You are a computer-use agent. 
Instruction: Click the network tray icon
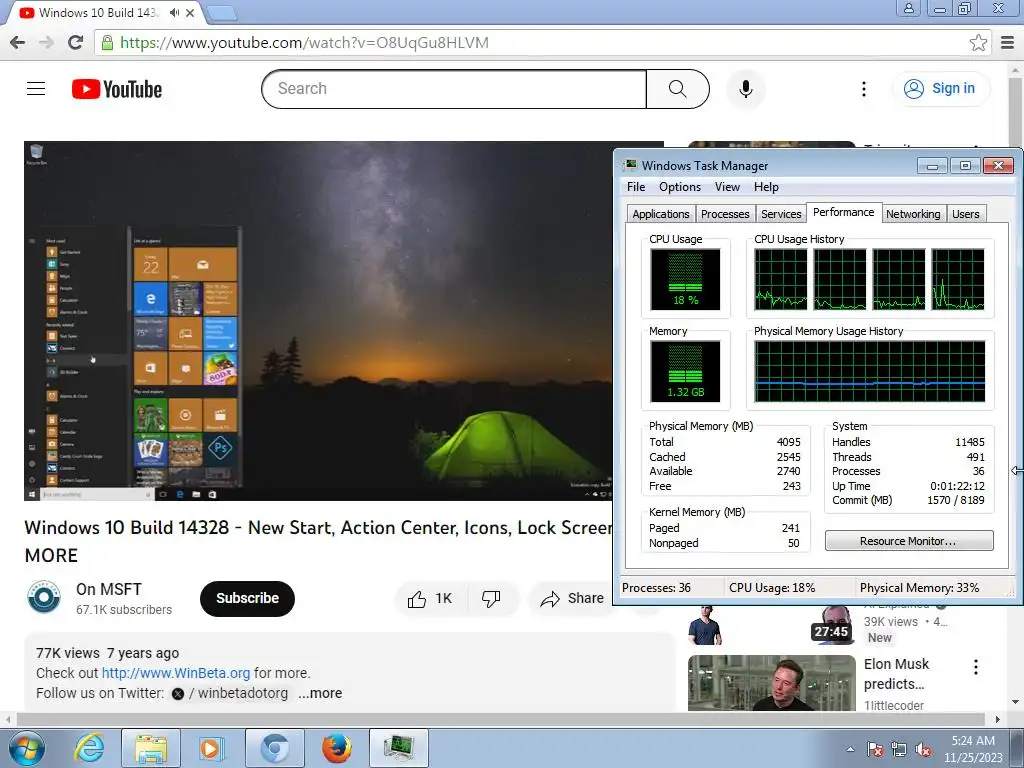pos(899,750)
